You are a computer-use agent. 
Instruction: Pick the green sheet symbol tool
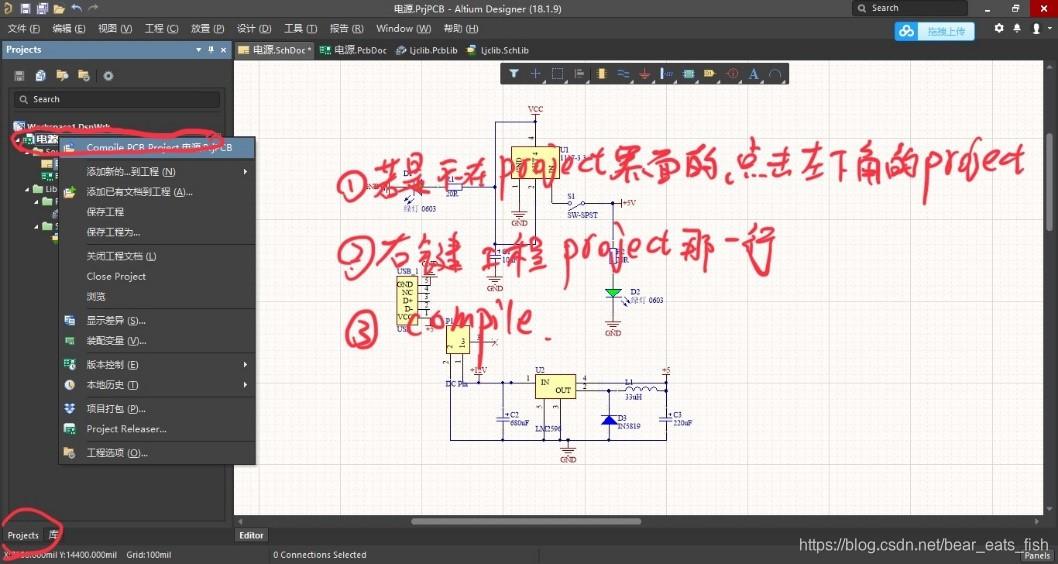688,74
